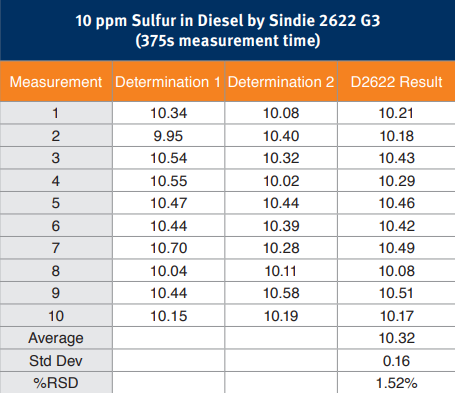Select the Average value 10.32
Screen dimensions: 455x393
pos(397,338)
